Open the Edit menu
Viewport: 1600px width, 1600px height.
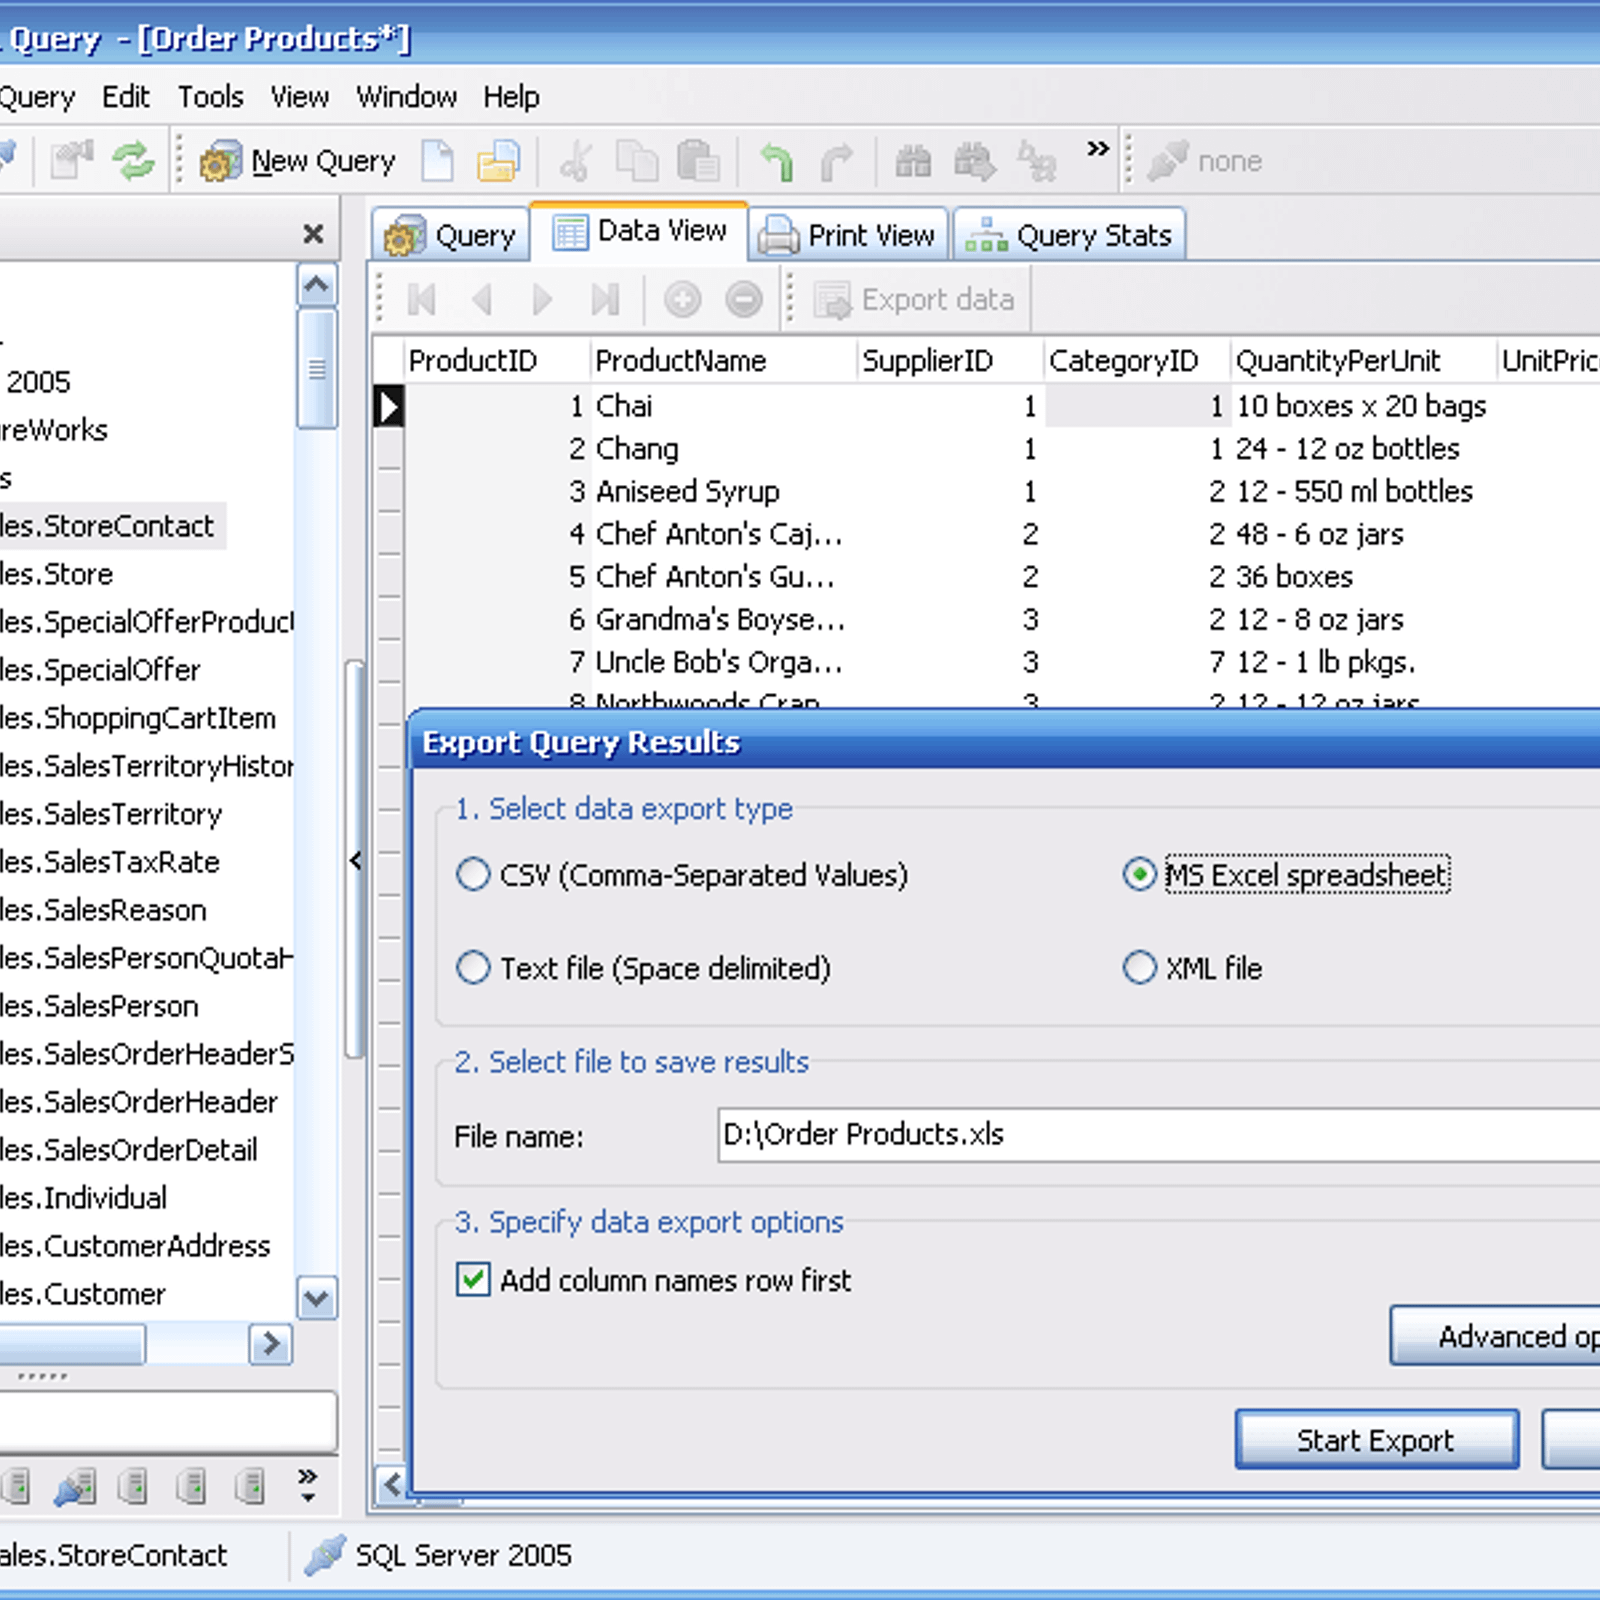tap(125, 97)
